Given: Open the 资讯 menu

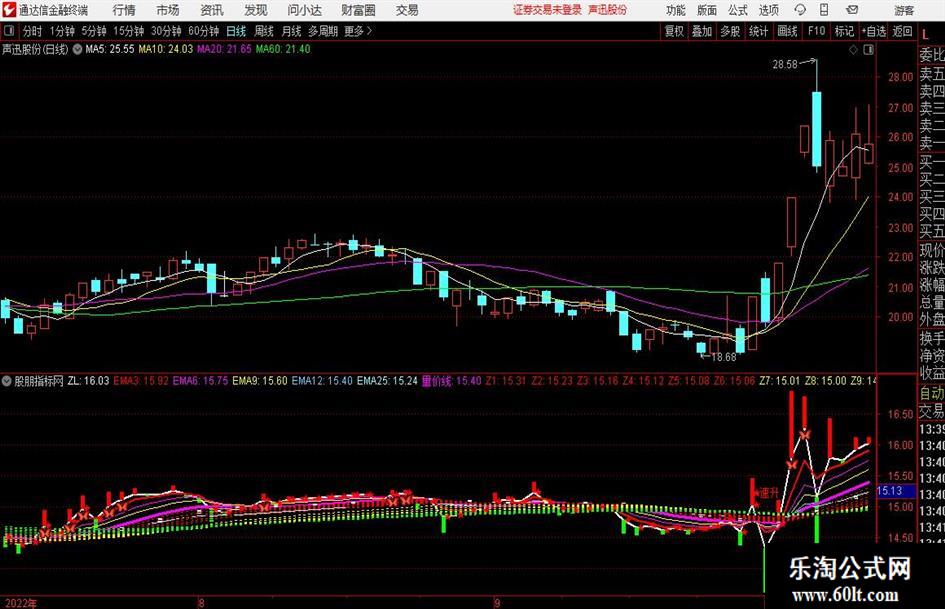Looking at the screenshot, I should (x=212, y=10).
